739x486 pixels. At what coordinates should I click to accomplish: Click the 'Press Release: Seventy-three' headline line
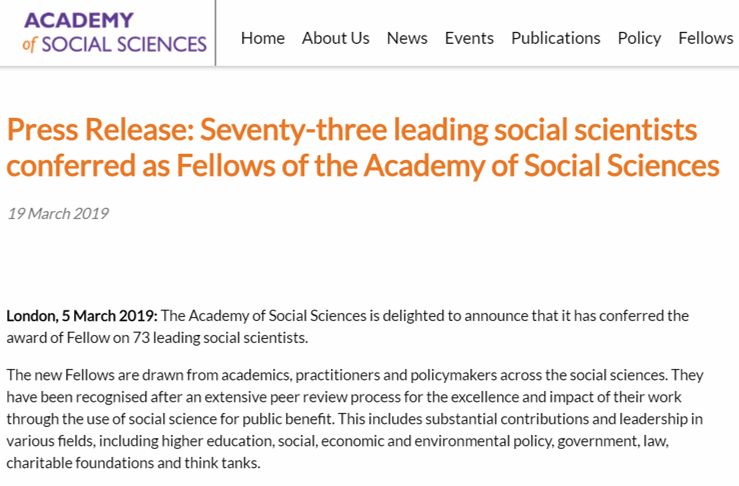click(x=352, y=130)
